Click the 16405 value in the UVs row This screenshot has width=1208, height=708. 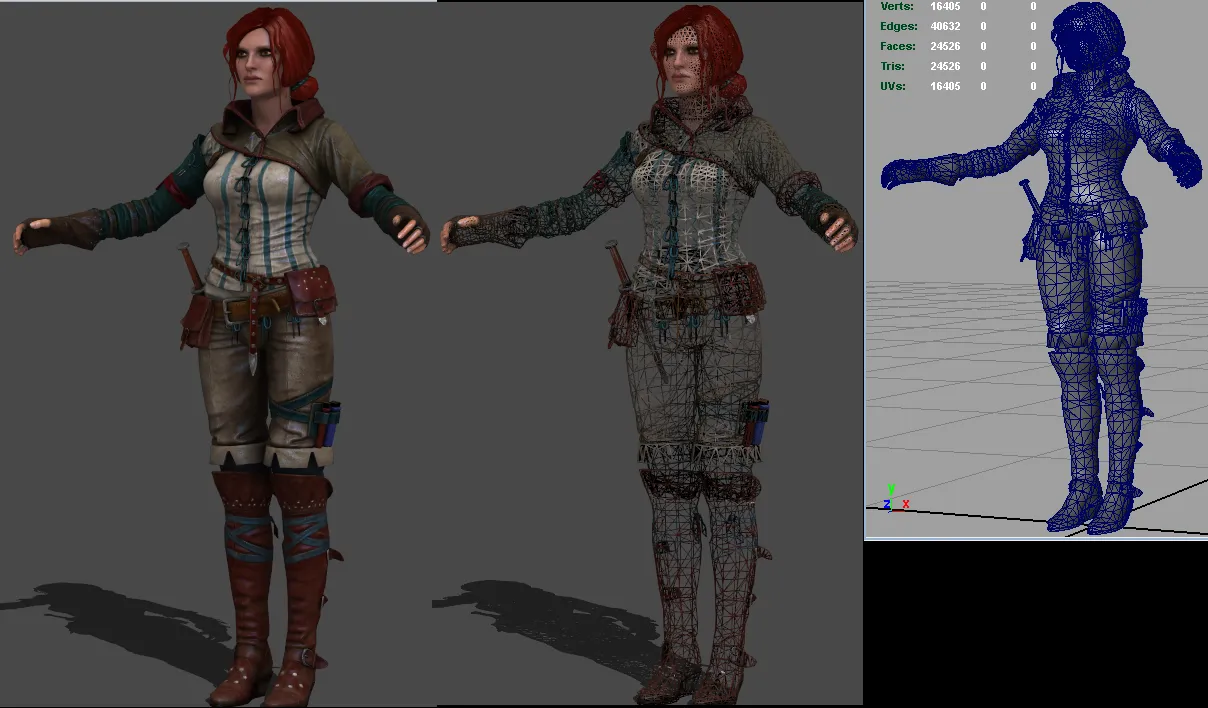(x=945, y=87)
